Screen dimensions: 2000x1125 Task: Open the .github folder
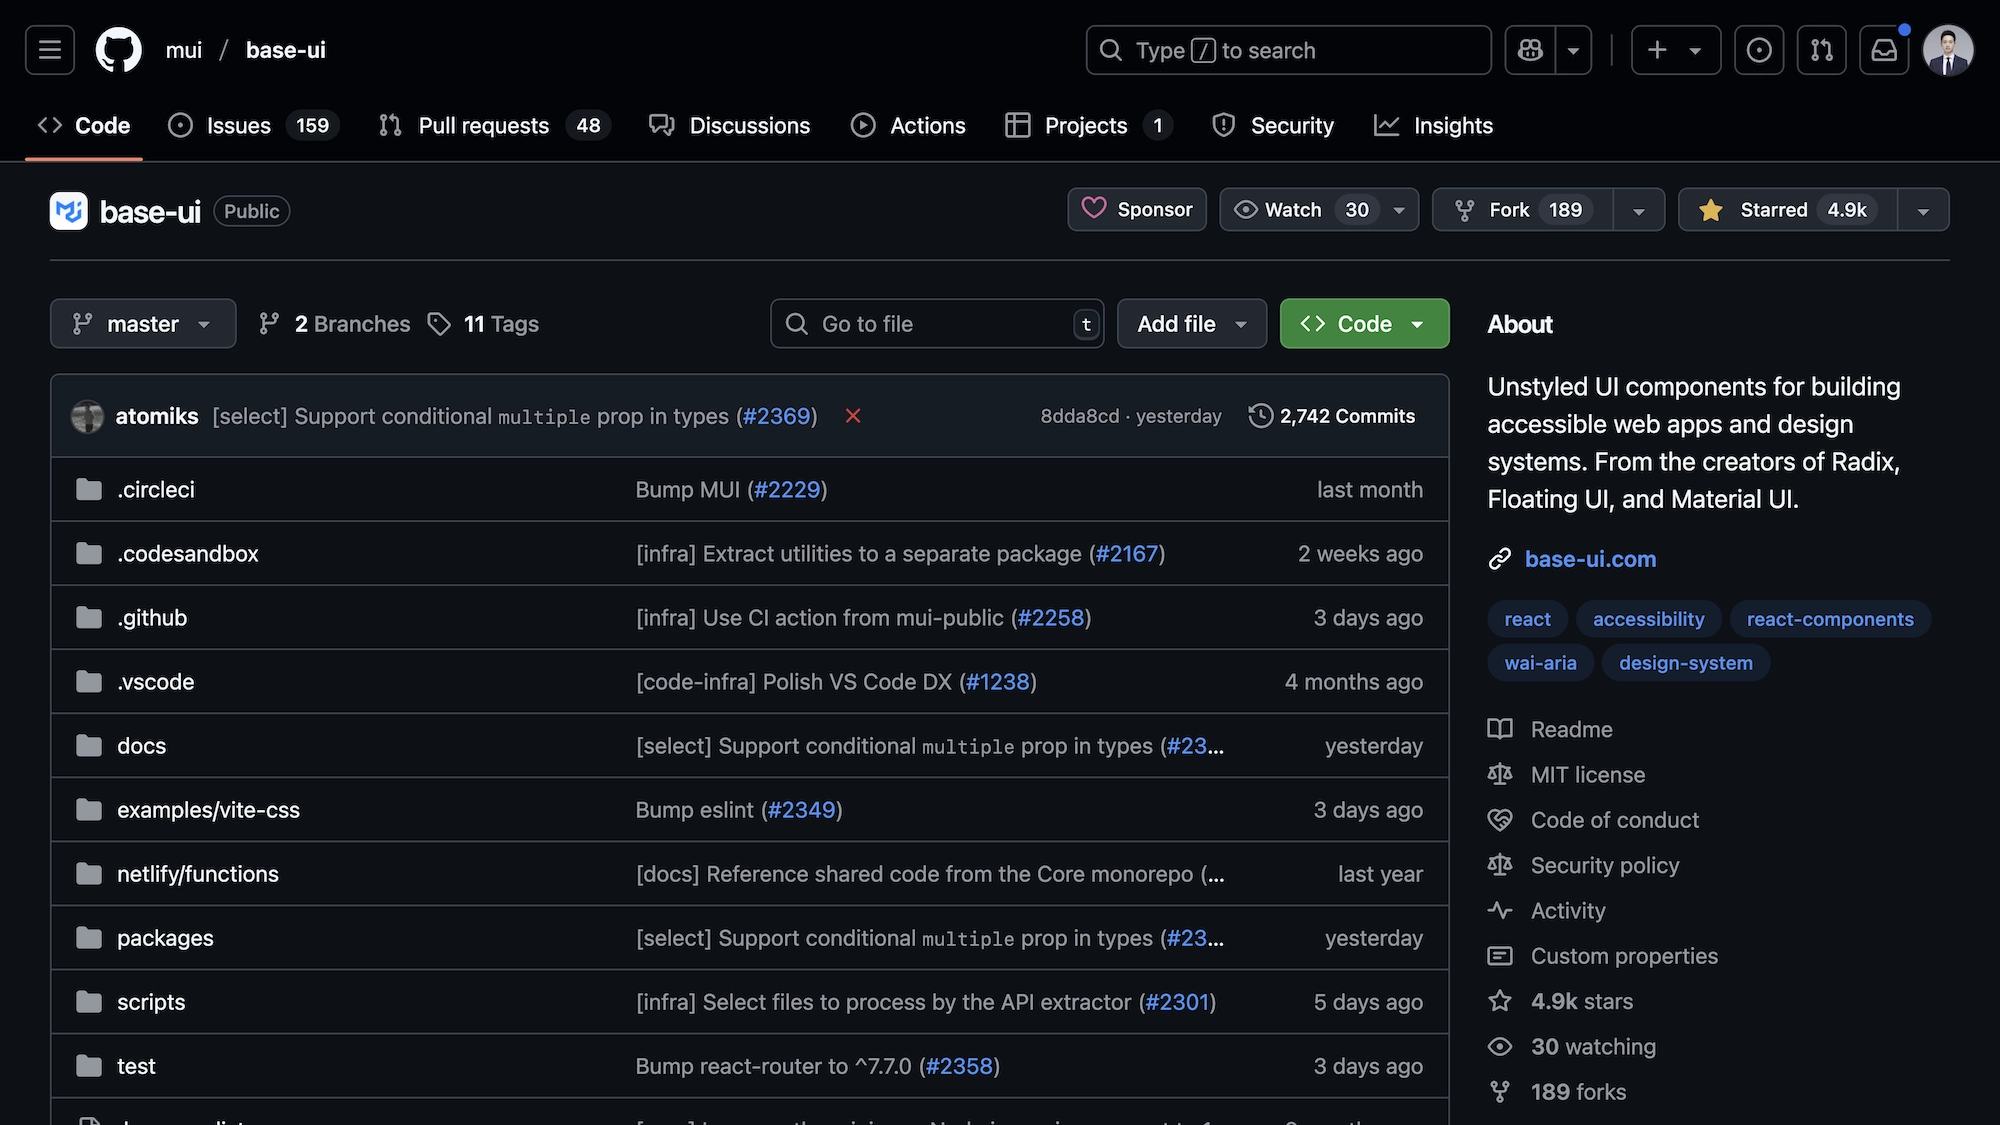click(x=152, y=618)
